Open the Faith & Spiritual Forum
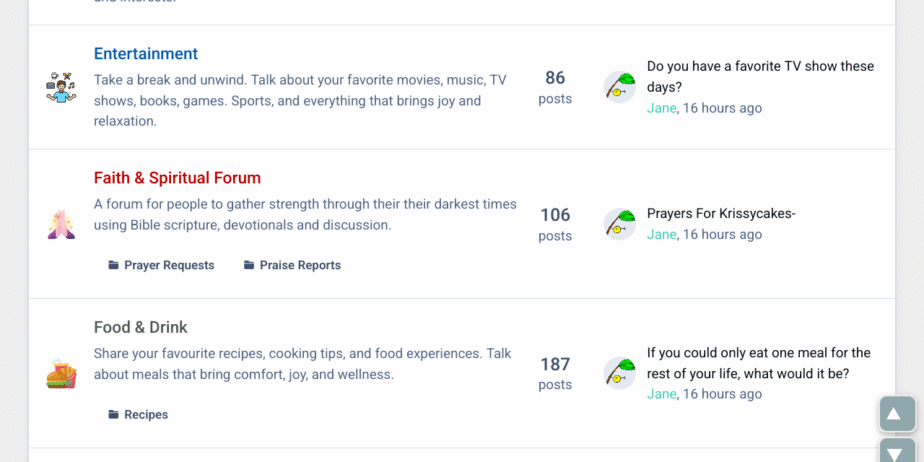Image resolution: width=924 pixels, height=462 pixels. [177, 178]
